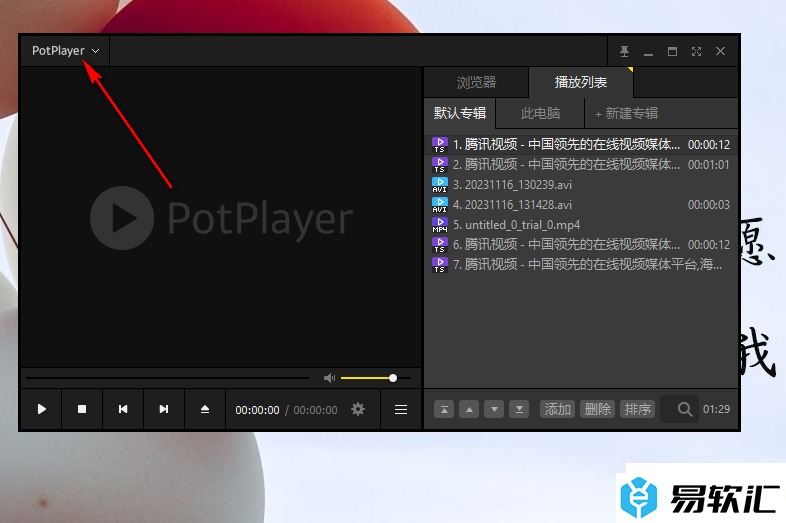
Task: Select playlist item 2 腾讯视频 00:01:01
Action: [x=581, y=165]
